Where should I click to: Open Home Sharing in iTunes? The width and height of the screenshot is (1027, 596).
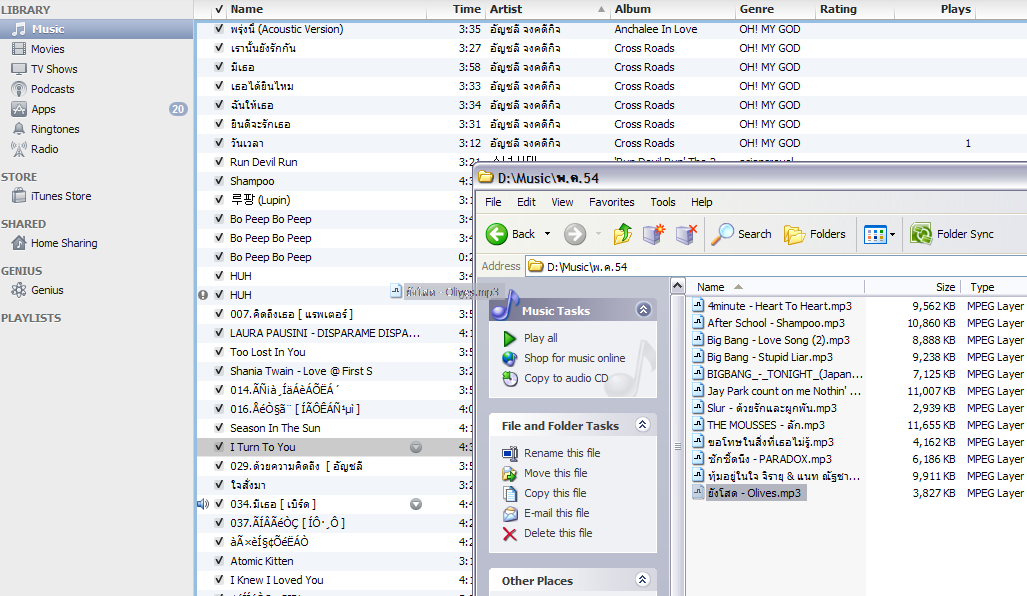coord(64,243)
